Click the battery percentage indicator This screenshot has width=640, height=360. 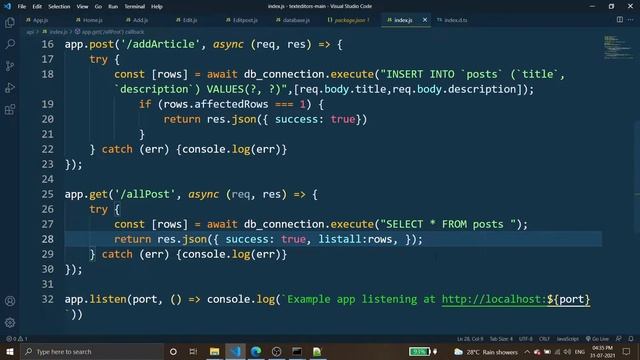pos(420,351)
